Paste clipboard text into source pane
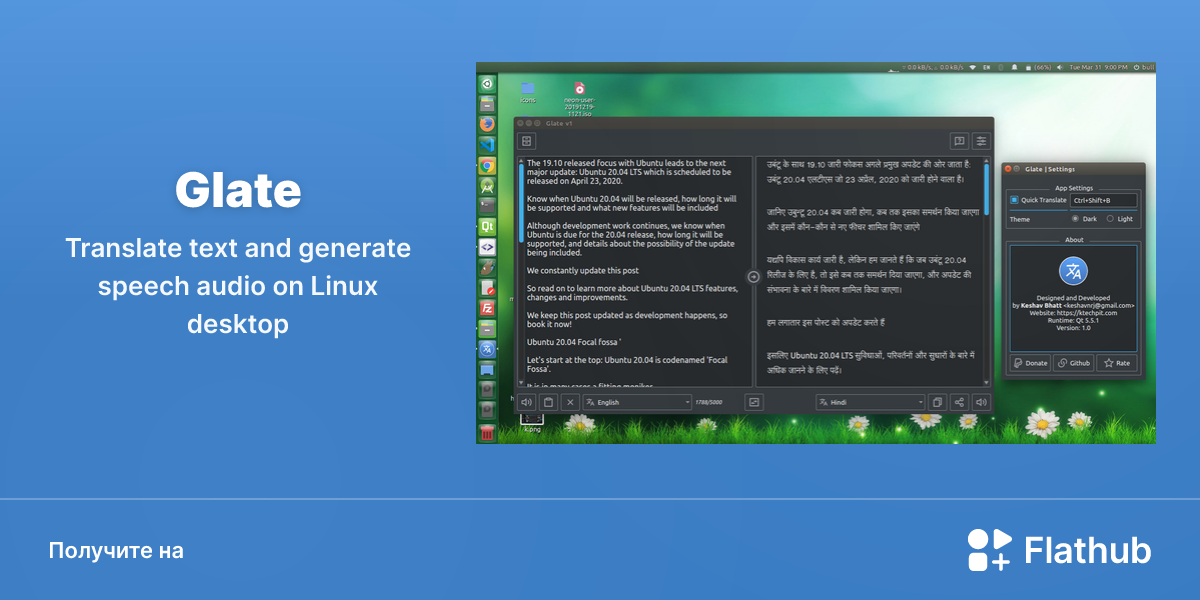The height and width of the screenshot is (600, 1200). [x=548, y=402]
